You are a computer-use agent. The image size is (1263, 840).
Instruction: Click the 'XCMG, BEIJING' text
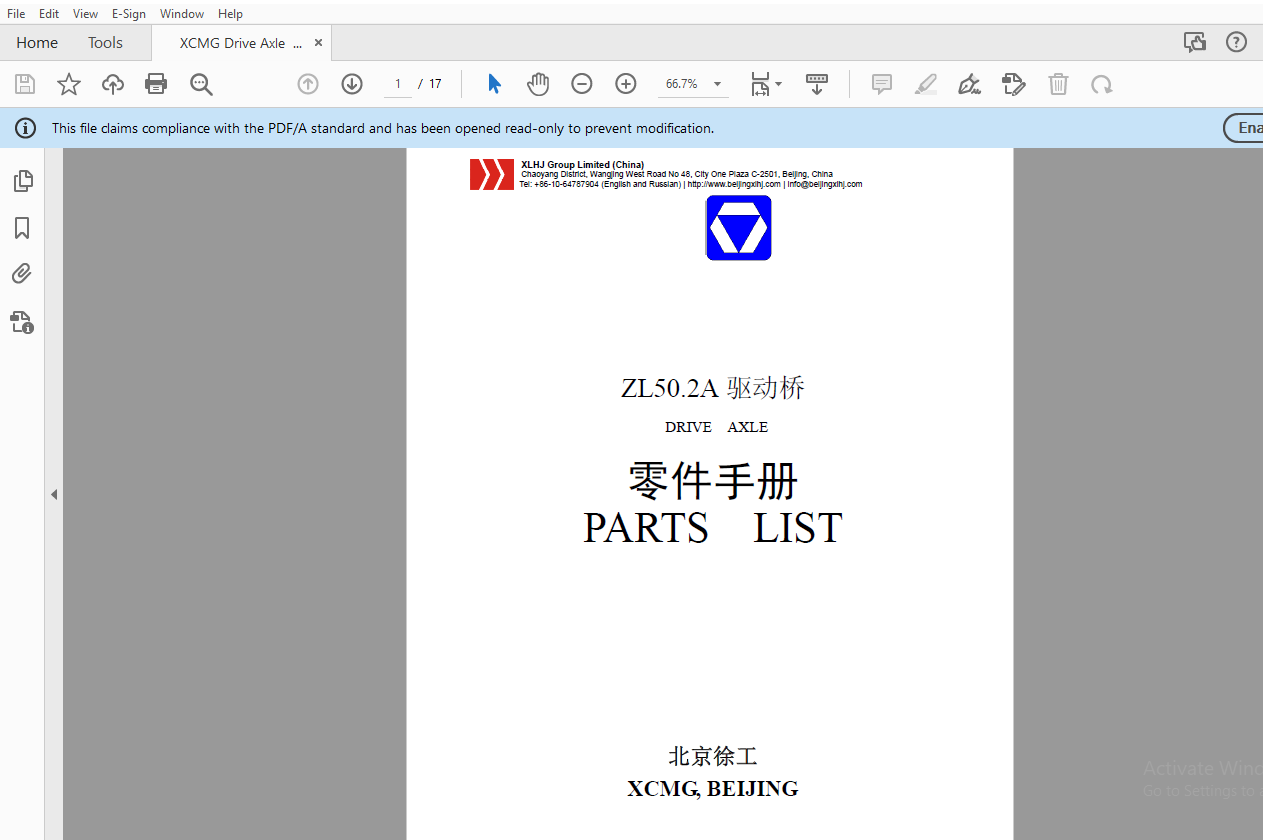713,788
